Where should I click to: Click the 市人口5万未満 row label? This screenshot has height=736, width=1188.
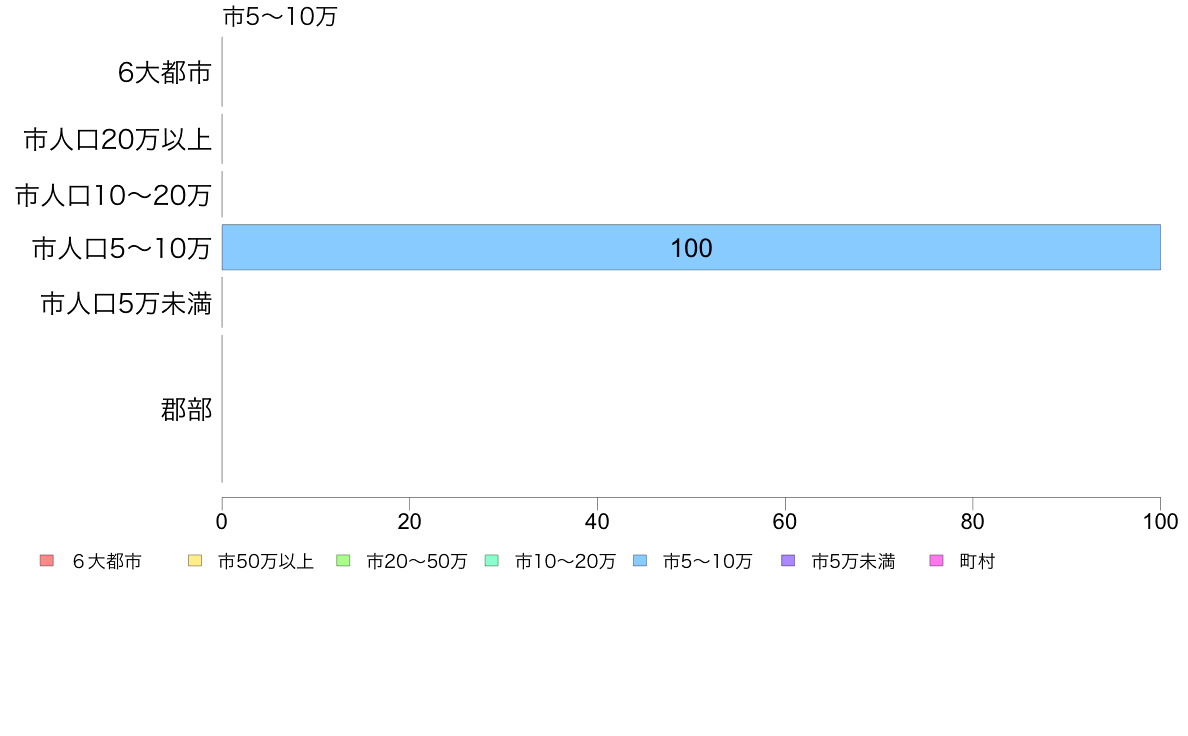coord(126,304)
